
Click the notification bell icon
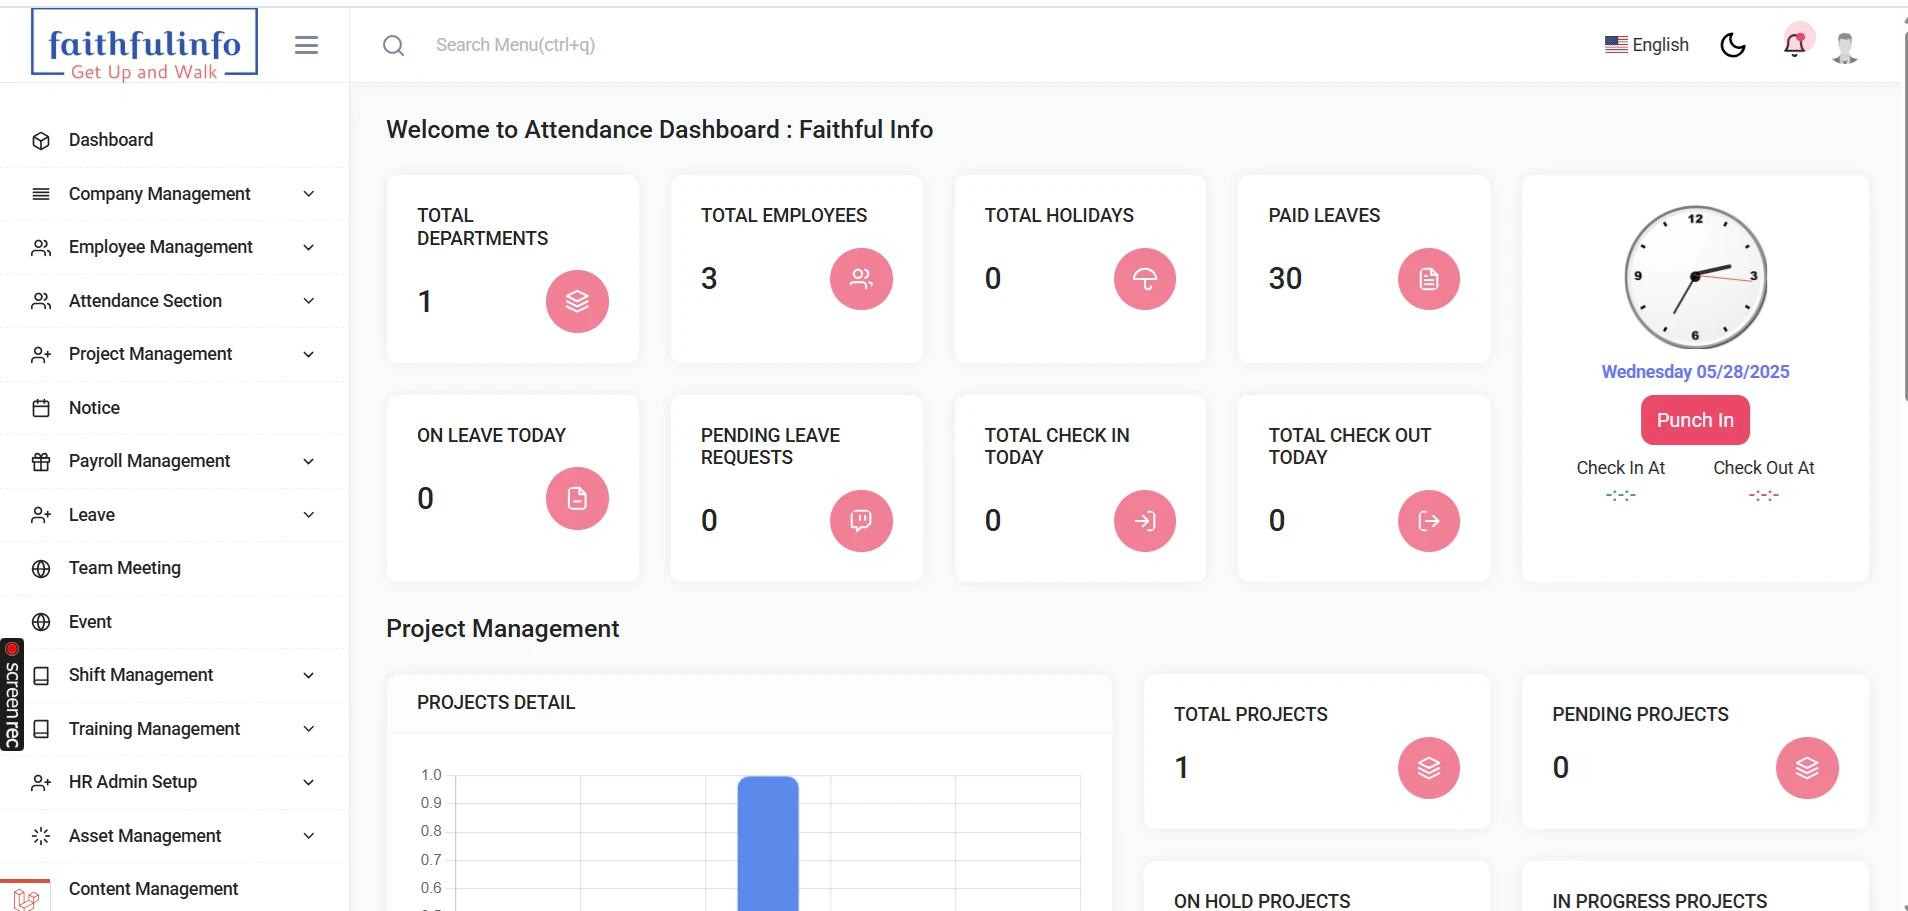coord(1795,45)
